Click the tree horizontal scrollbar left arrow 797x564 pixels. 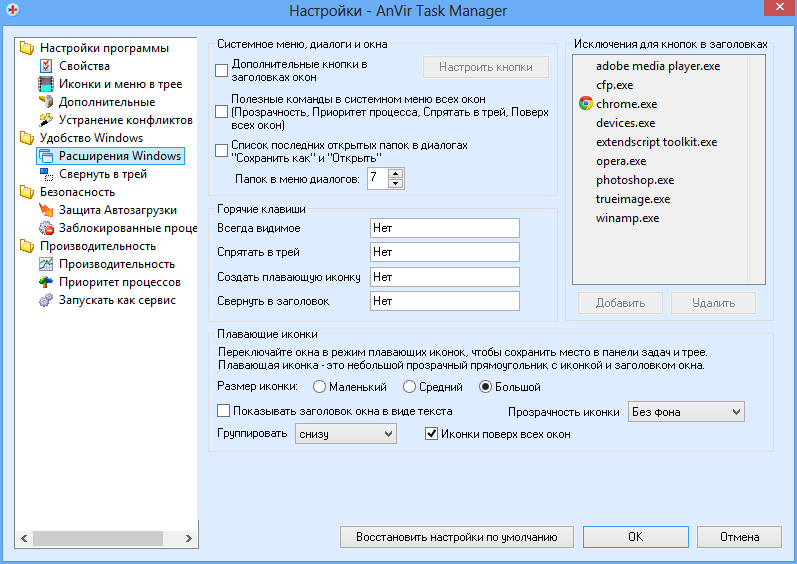pyautogui.click(x=24, y=538)
